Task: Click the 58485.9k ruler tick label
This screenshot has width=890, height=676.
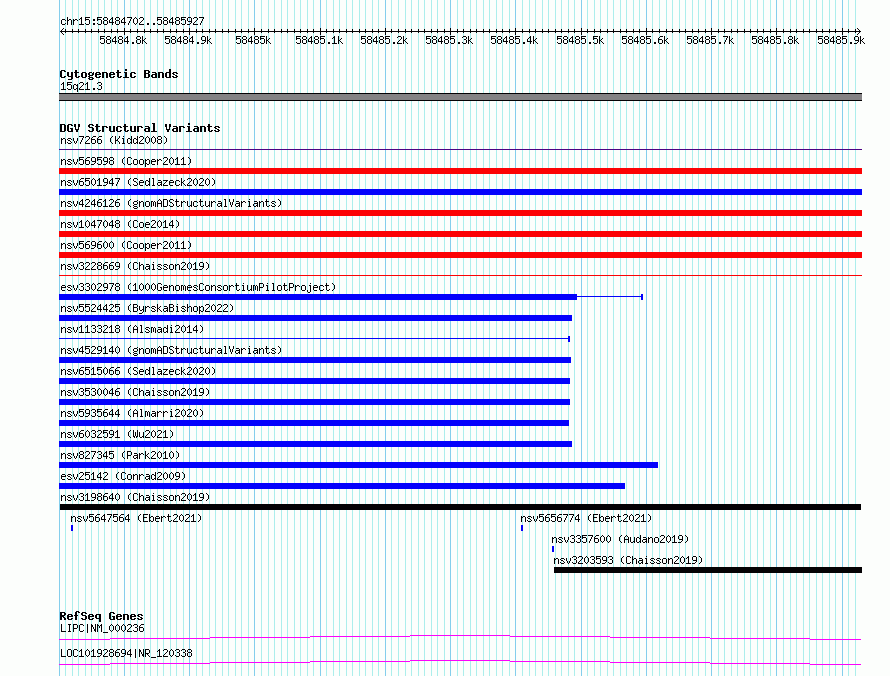Action: point(841,40)
